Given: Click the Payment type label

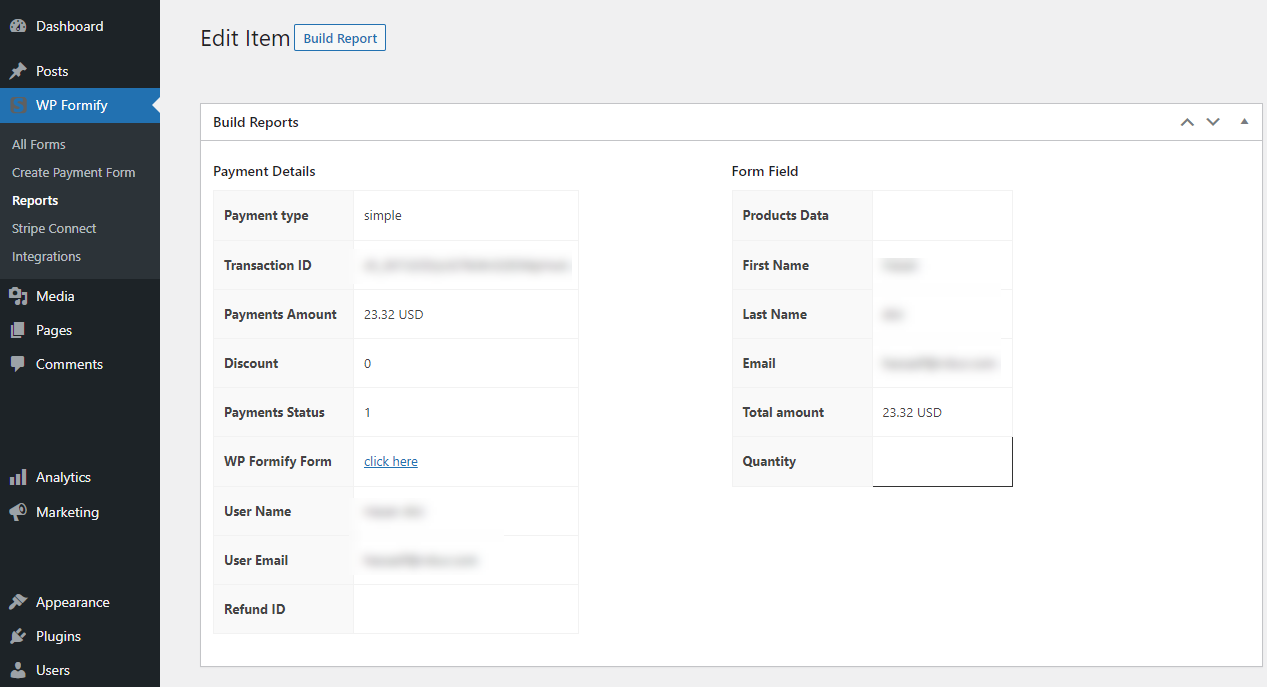Looking at the screenshot, I should [x=266, y=215].
